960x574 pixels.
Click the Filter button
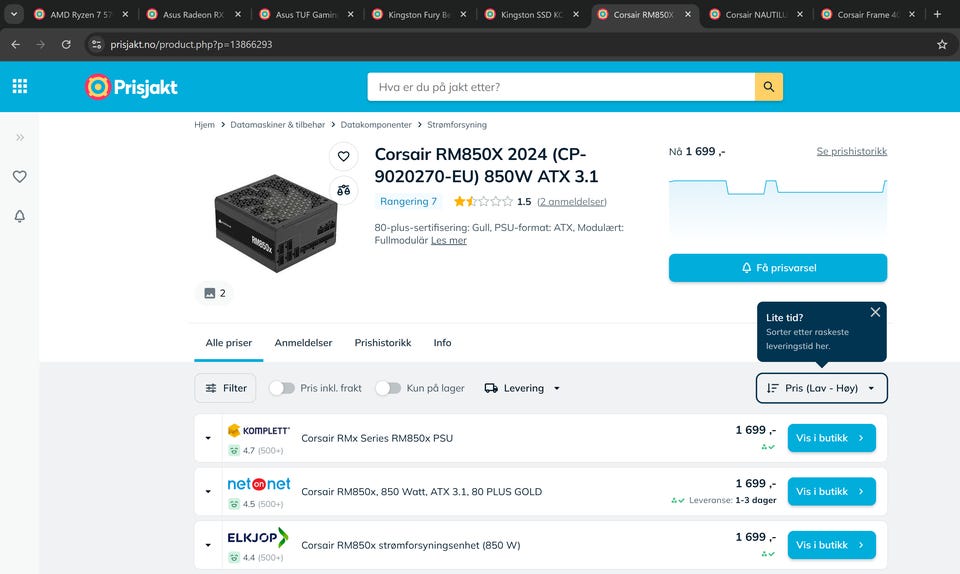225,388
